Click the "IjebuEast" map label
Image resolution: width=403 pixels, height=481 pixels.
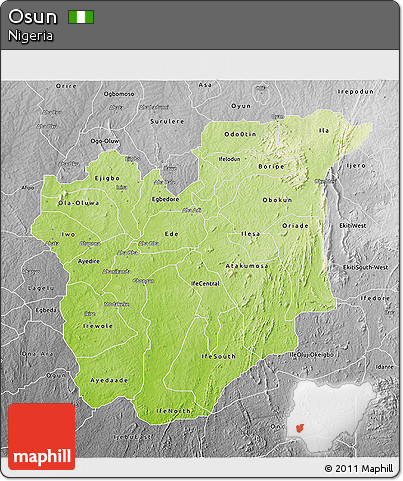click(133, 437)
